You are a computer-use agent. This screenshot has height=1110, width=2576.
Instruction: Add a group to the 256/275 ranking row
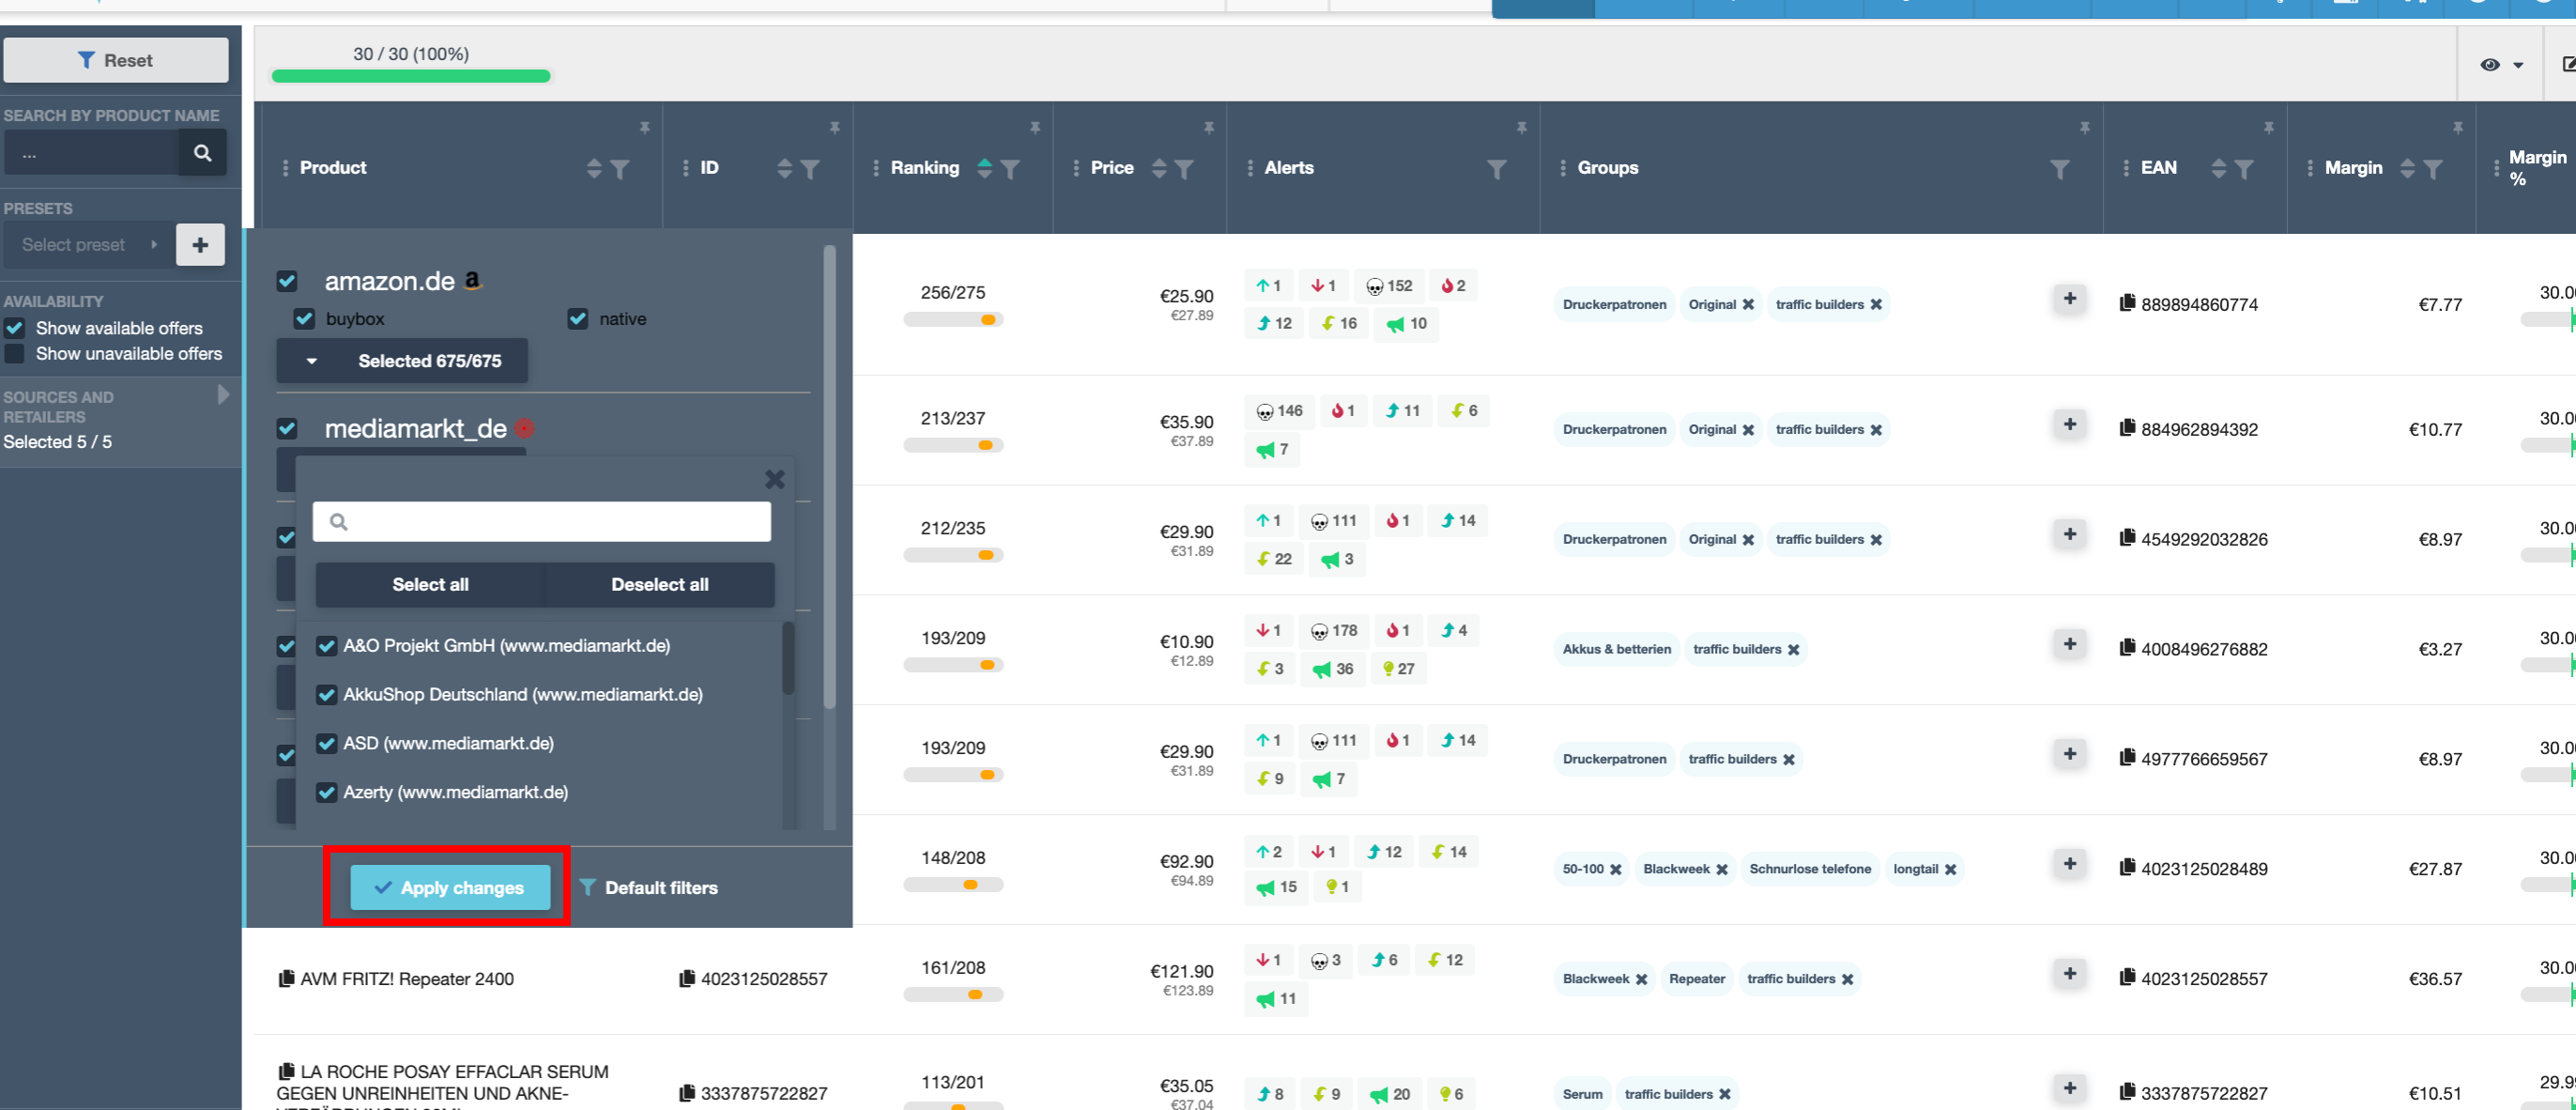coord(2069,298)
